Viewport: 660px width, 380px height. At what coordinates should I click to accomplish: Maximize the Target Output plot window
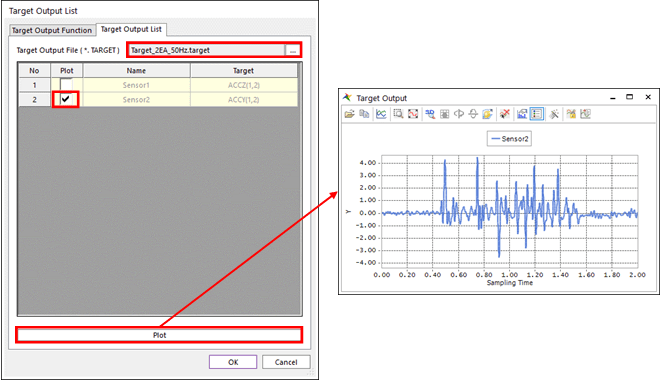(x=629, y=97)
